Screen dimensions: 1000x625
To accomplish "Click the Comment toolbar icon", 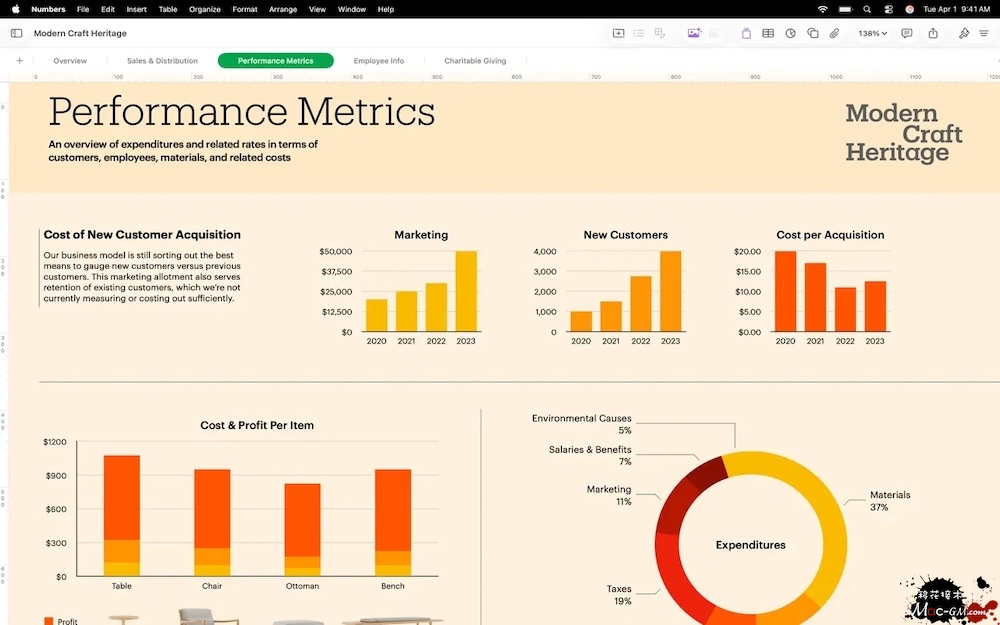I will (907, 33).
